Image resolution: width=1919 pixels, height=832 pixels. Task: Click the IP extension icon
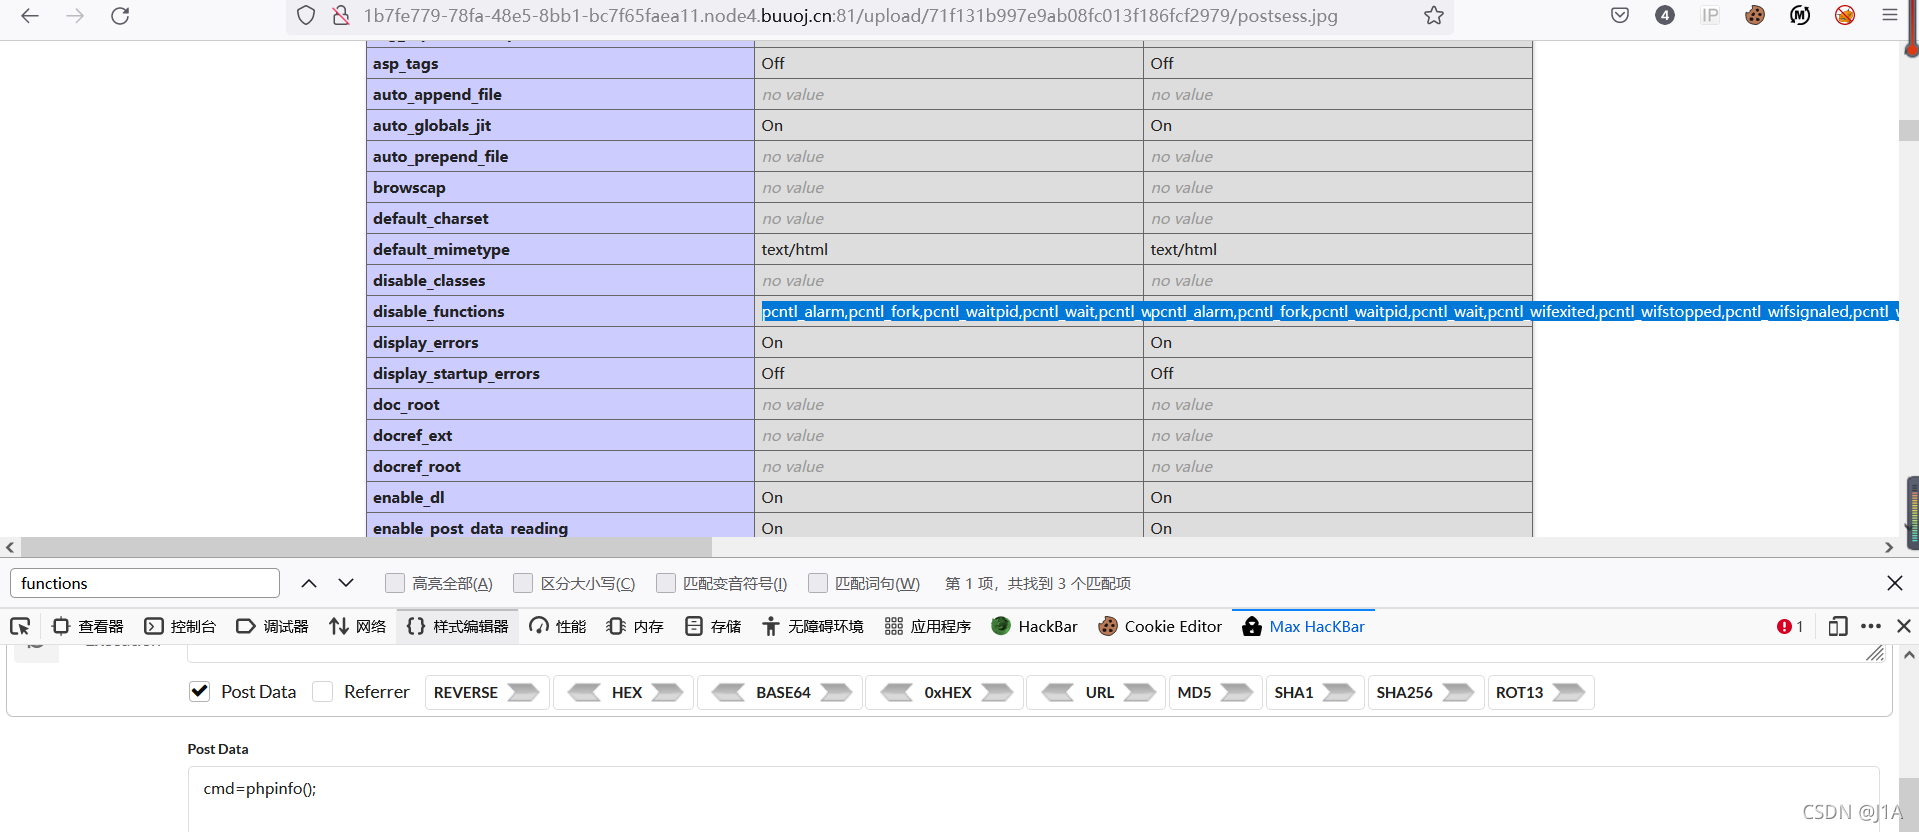pos(1710,15)
